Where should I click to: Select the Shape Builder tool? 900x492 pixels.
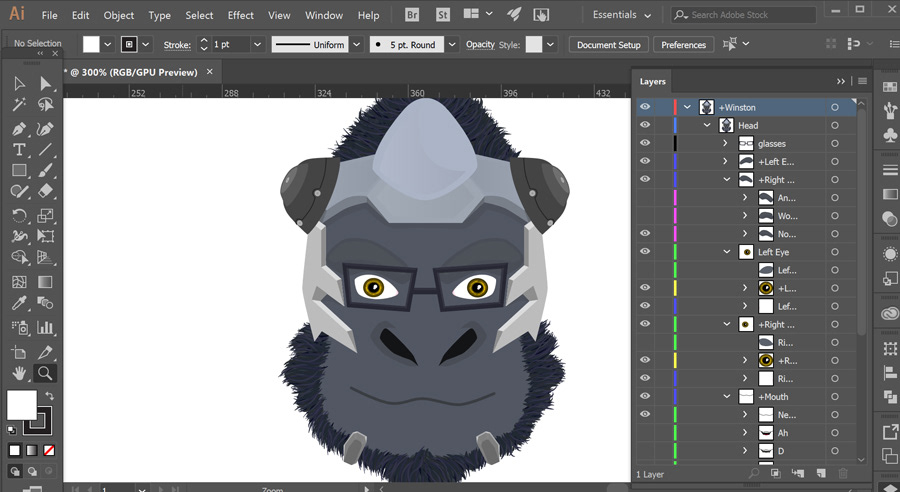pyautogui.click(x=19, y=257)
